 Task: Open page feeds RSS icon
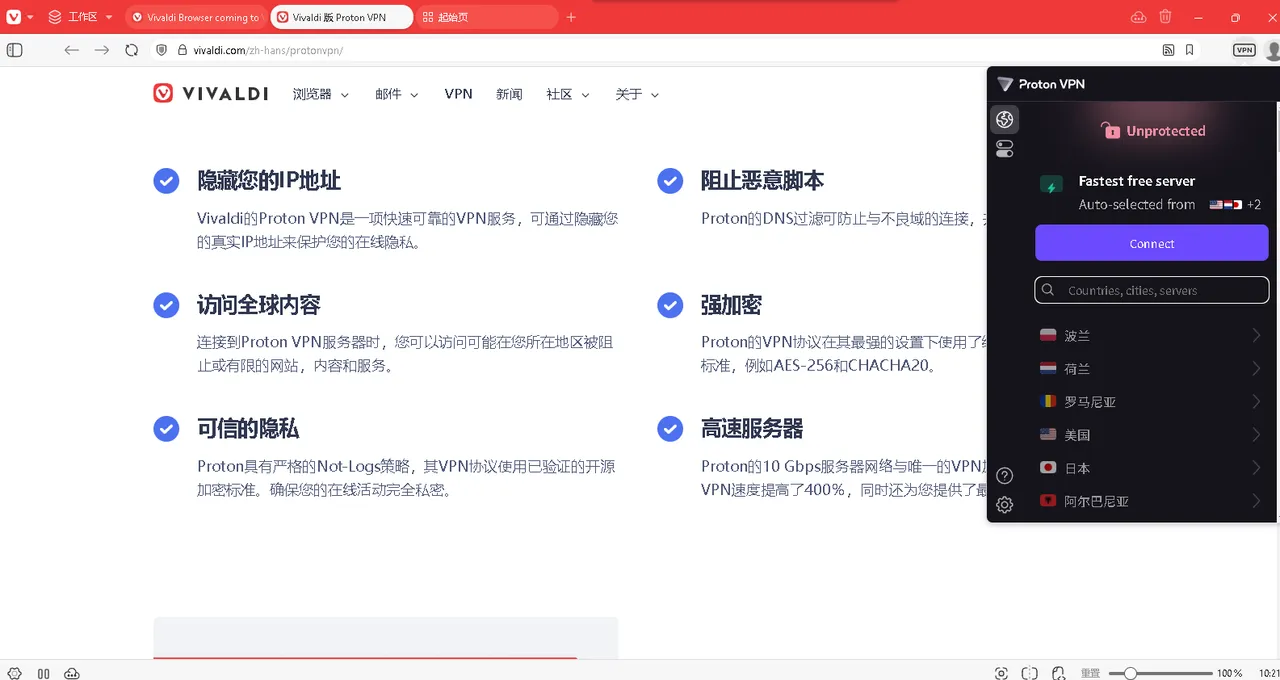tap(1168, 50)
